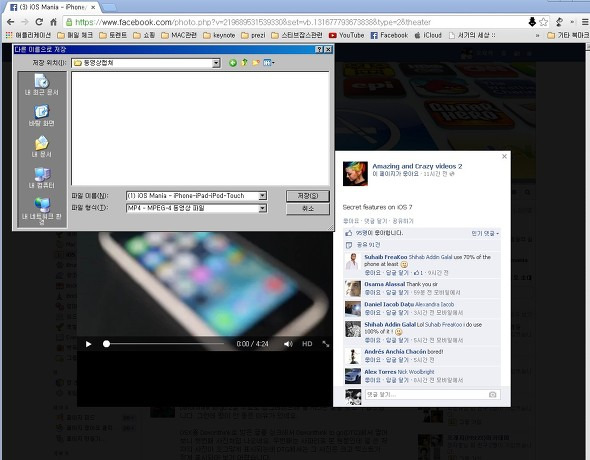Close the photo theater comment panel
The height and width of the screenshot is (460, 590).
(x=505, y=156)
